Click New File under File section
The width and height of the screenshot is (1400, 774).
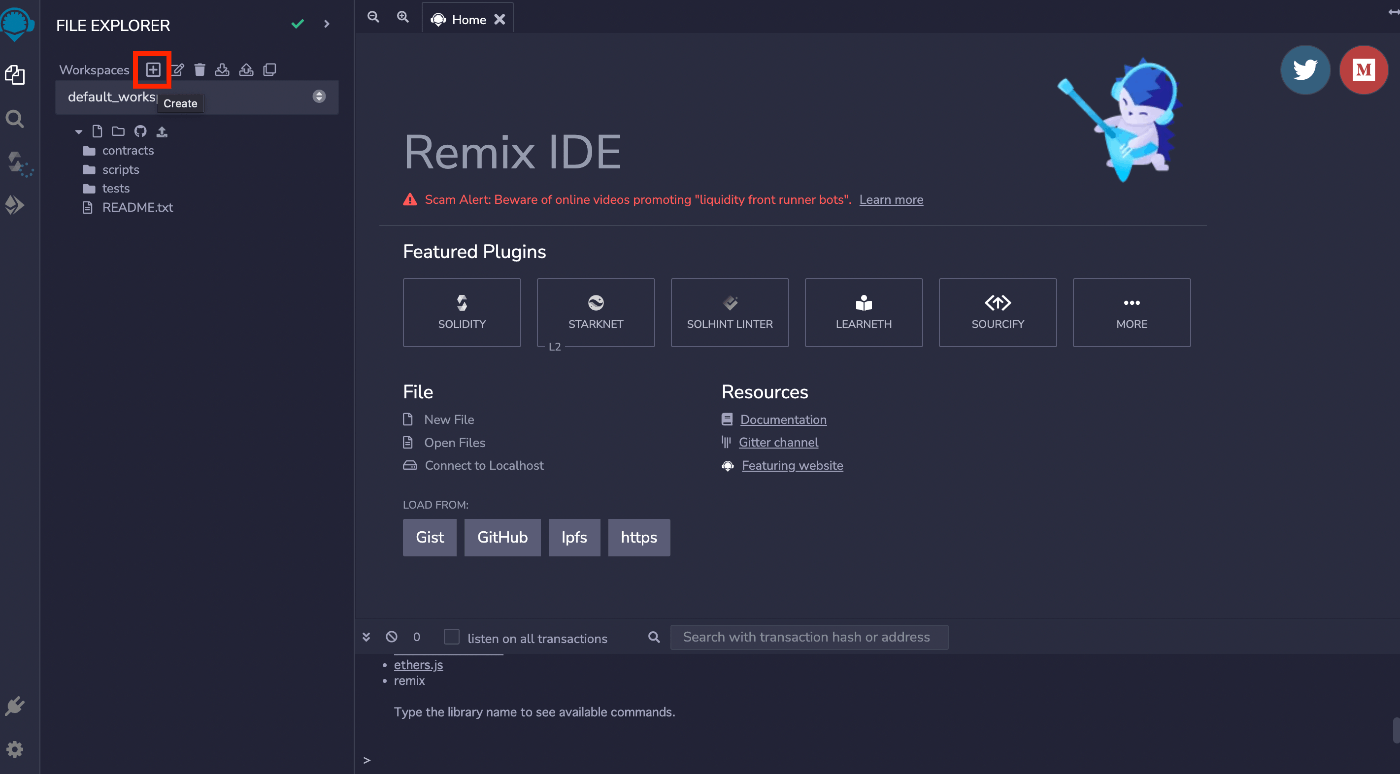[449, 420]
